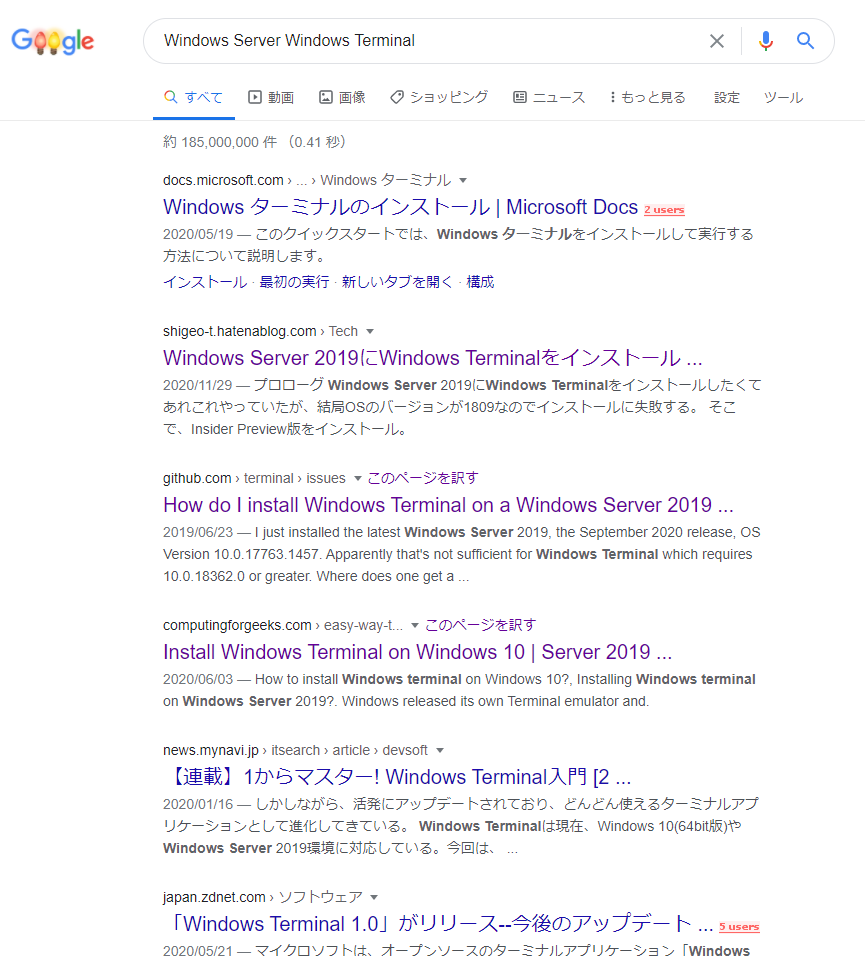Click inside the search input field

pyautogui.click(x=400, y=41)
